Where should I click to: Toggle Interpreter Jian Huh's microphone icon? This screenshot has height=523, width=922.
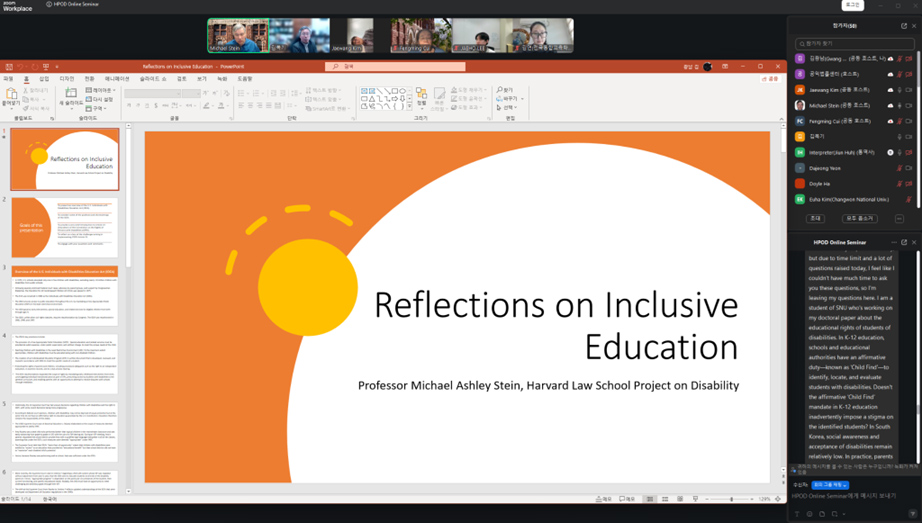[899, 152]
